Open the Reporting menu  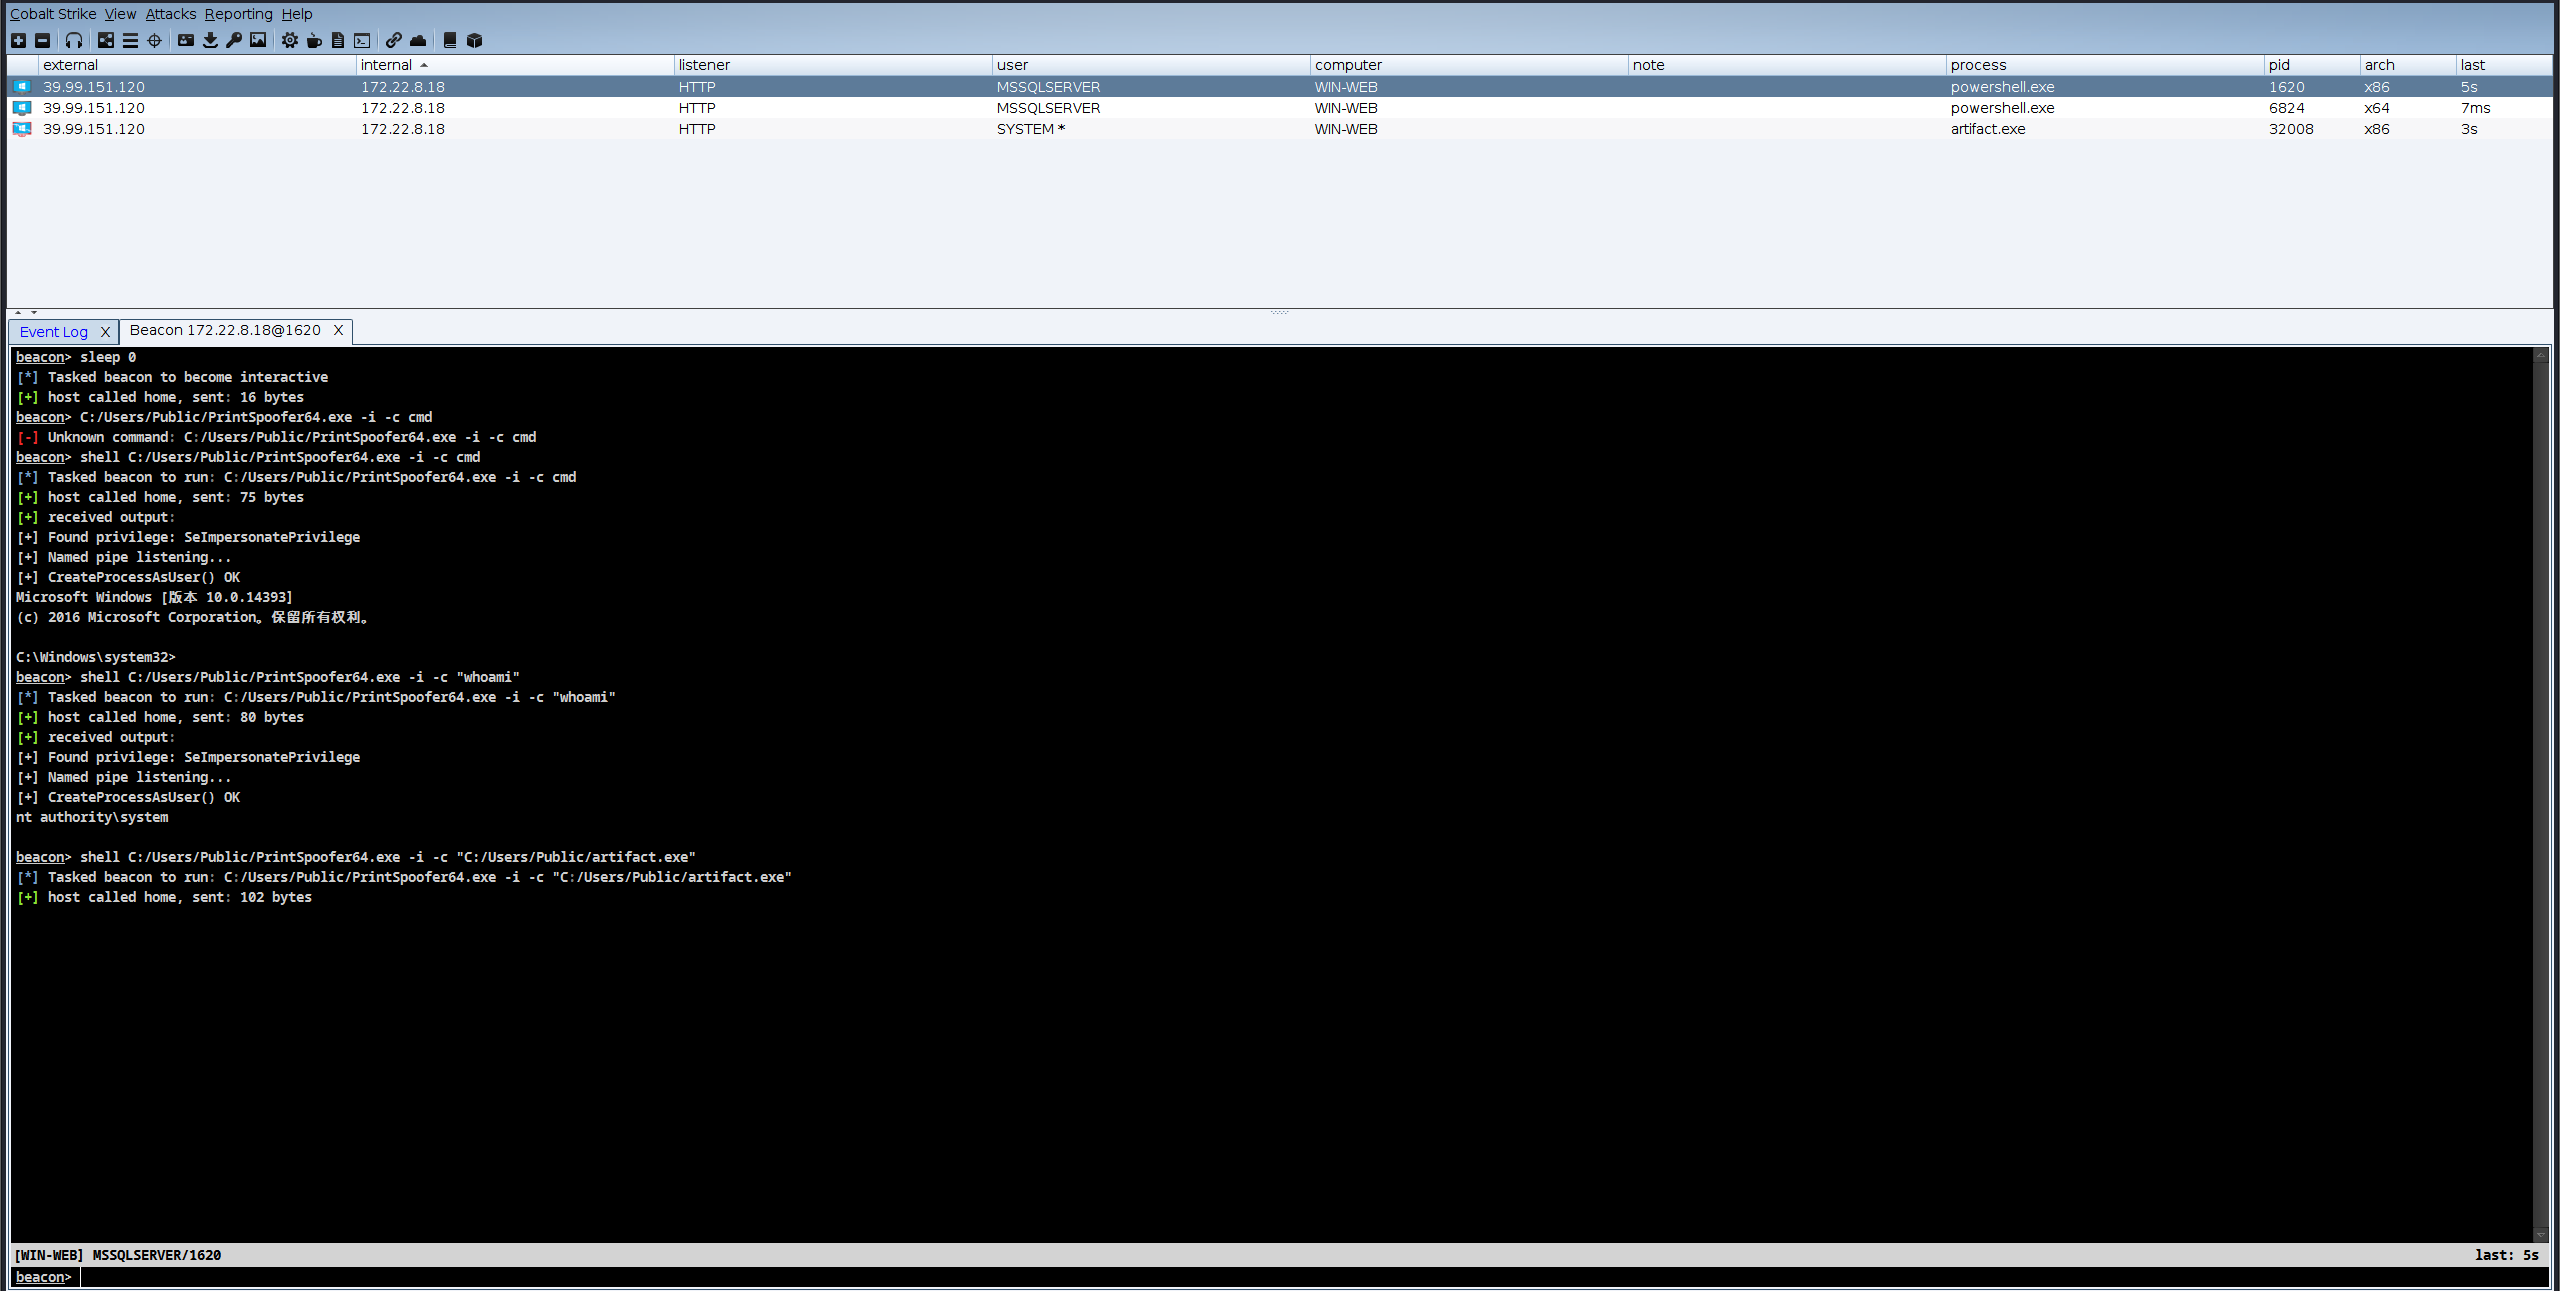point(238,14)
